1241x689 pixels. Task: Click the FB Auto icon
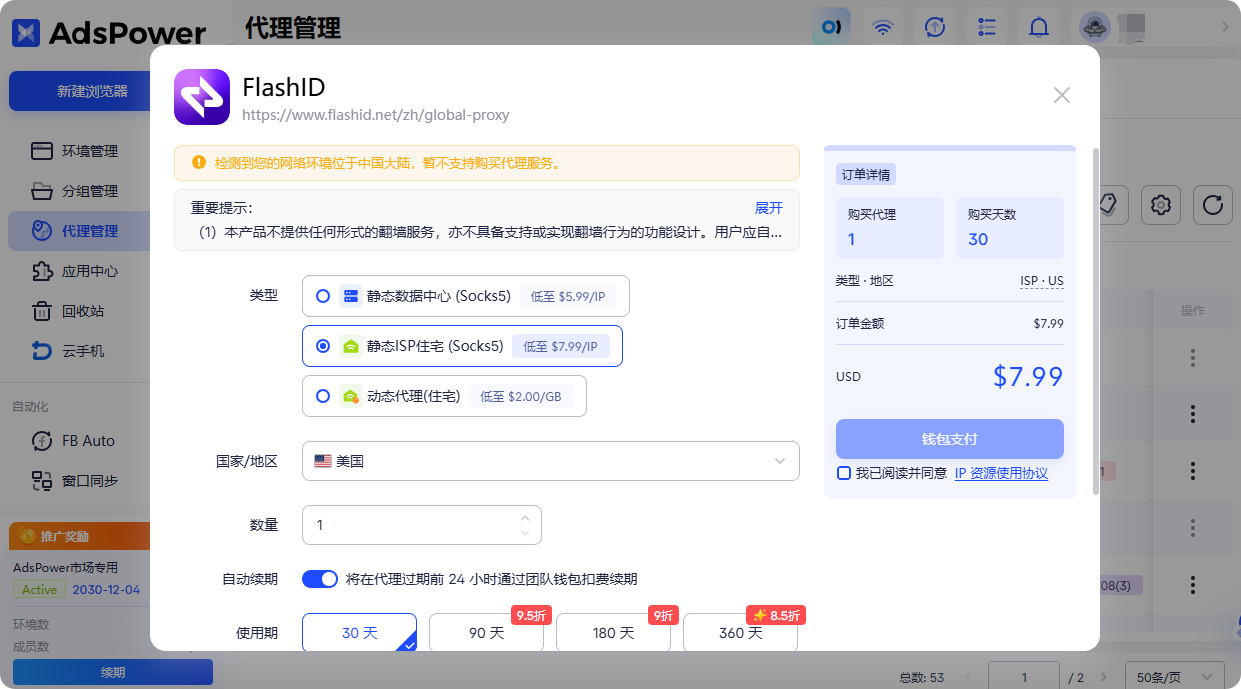(x=42, y=441)
